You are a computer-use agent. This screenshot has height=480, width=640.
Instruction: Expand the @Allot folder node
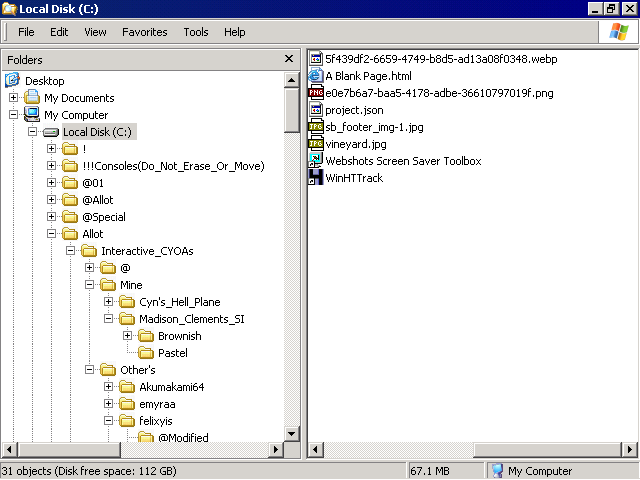pyautogui.click(x=51, y=200)
